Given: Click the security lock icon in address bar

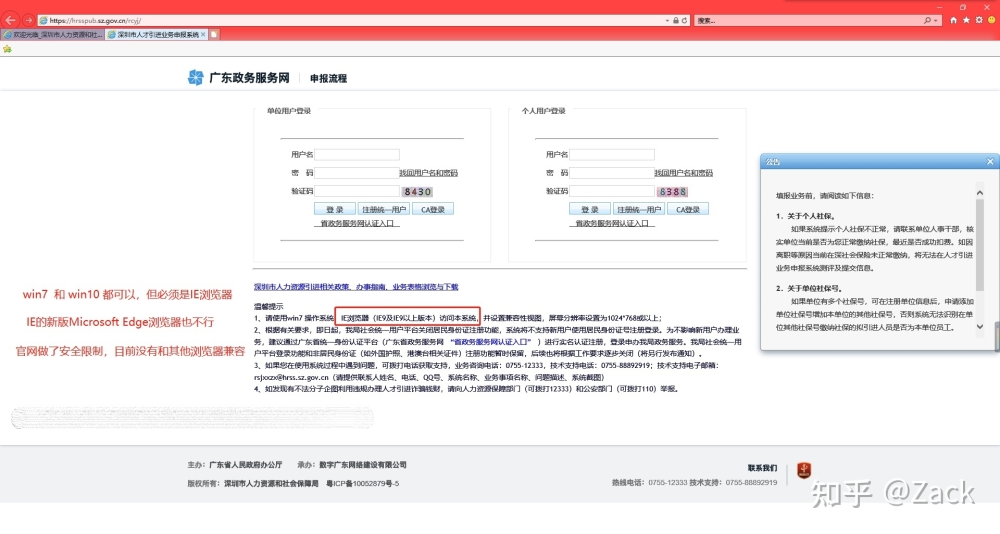Looking at the screenshot, I should pos(675,20).
